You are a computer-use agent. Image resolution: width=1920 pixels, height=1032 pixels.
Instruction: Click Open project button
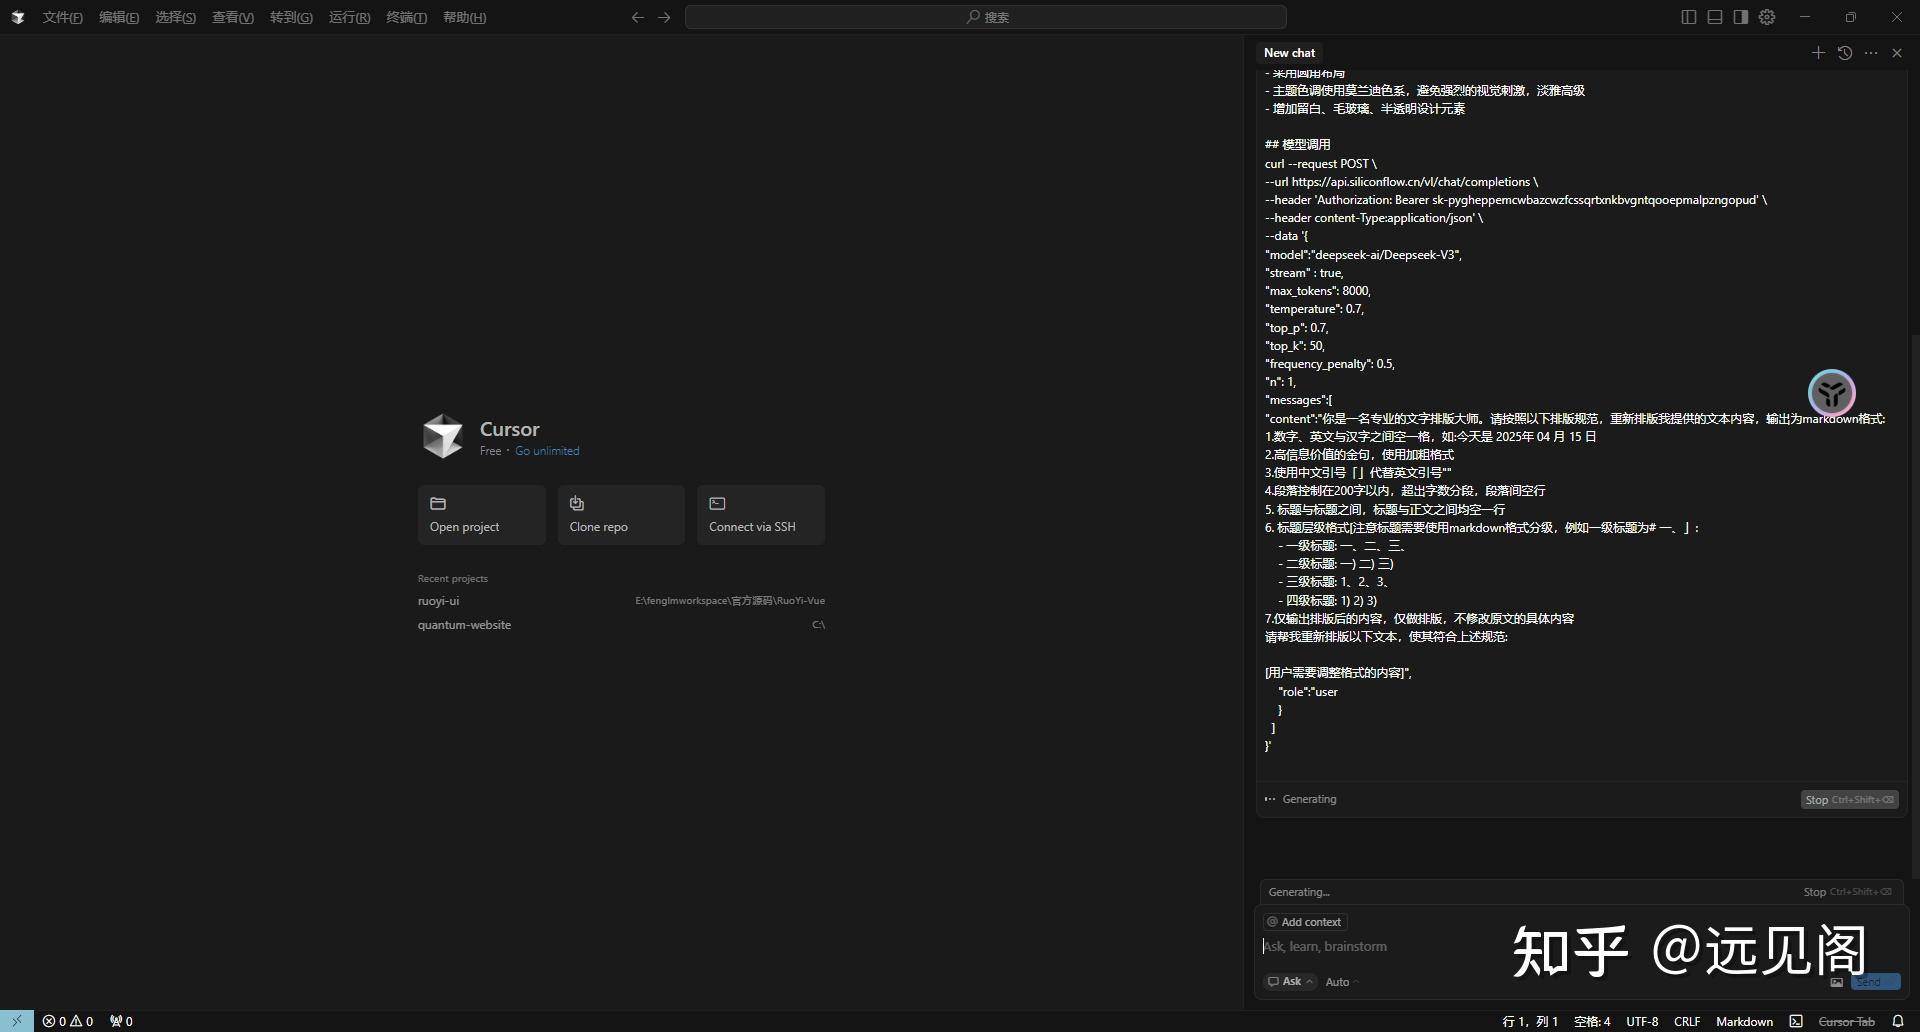click(x=481, y=514)
